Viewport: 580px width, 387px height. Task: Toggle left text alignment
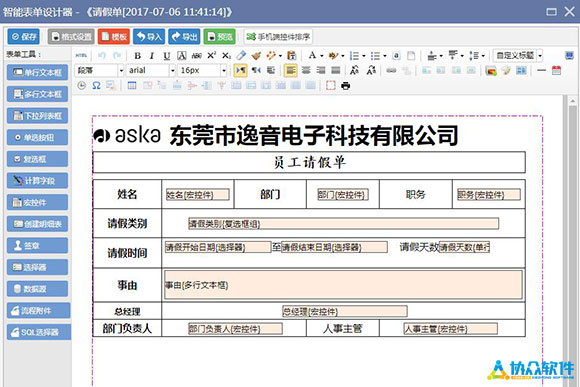coord(290,70)
